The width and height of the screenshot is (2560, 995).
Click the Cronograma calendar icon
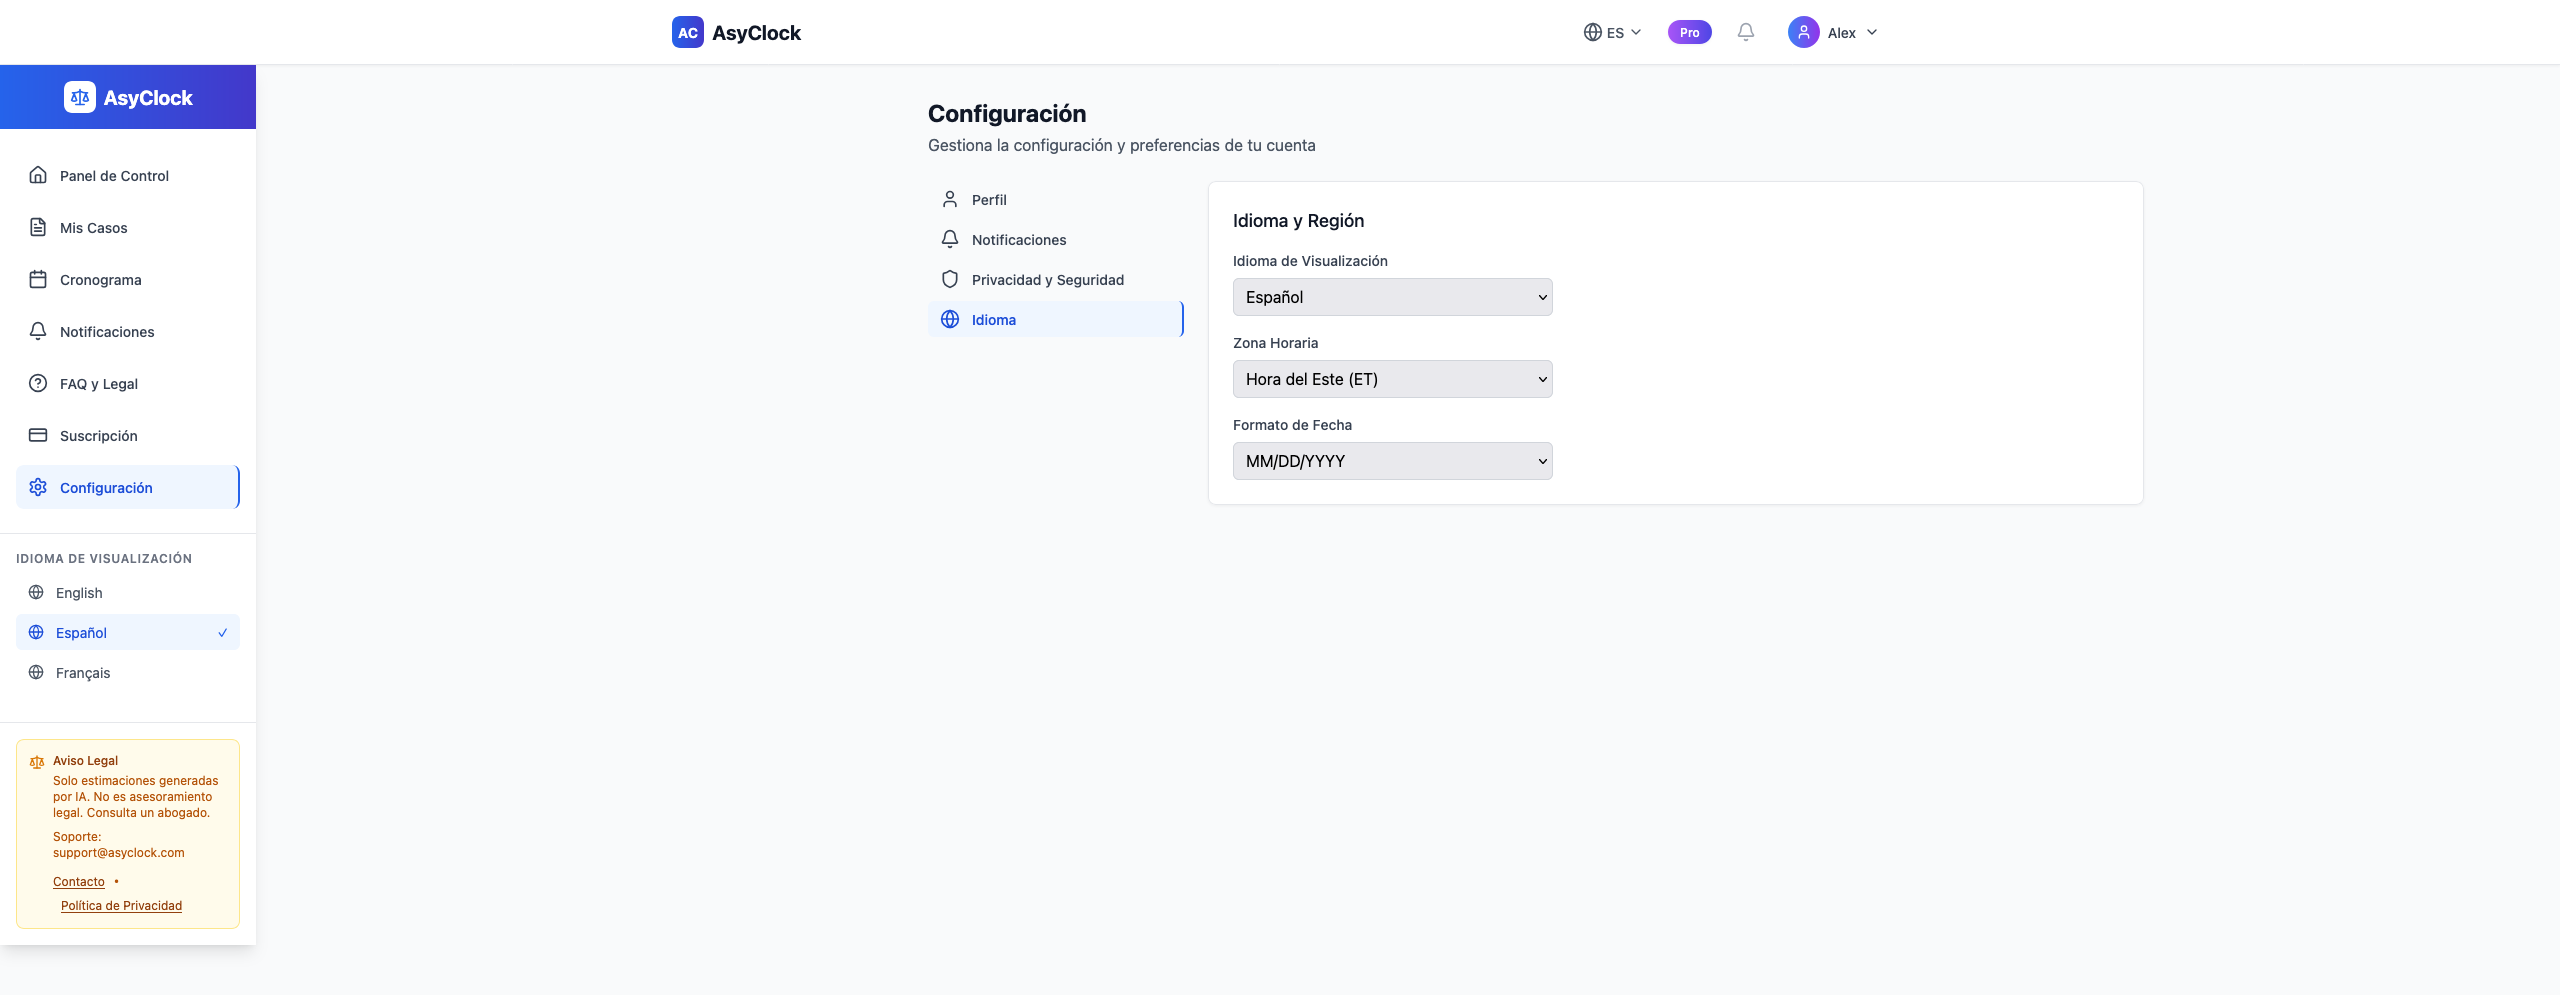(38, 279)
